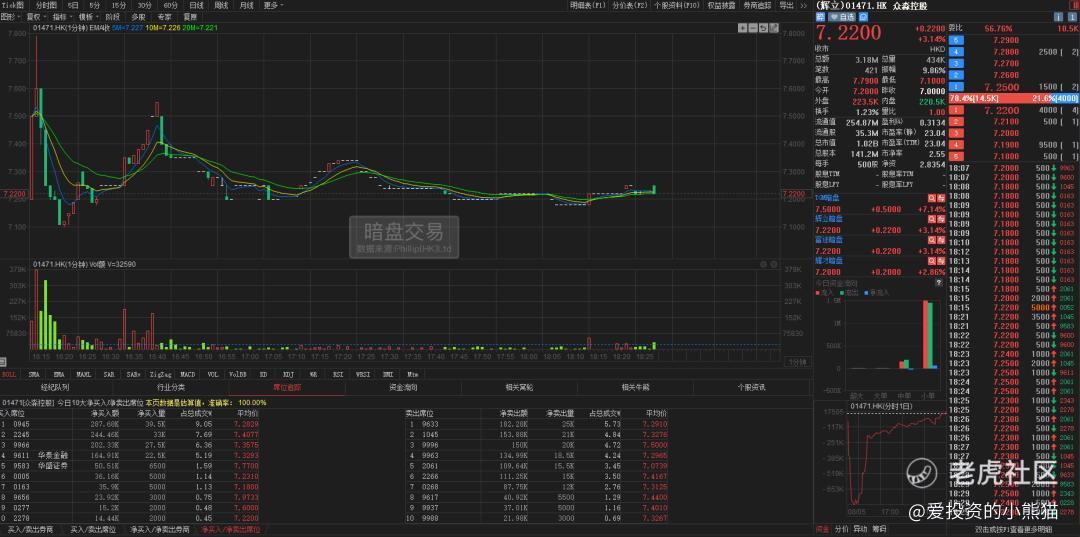
Task: Search icon in 辉立暗盘 row
Action: (x=932, y=219)
